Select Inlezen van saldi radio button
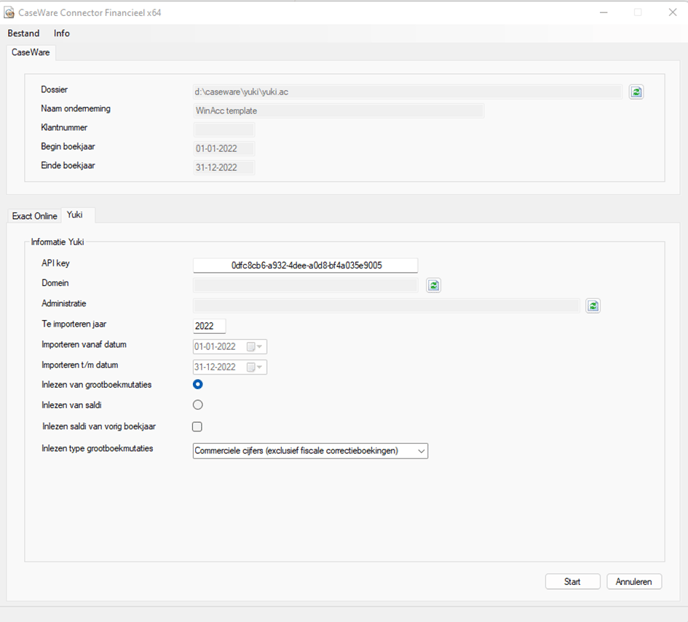Image resolution: width=688 pixels, height=622 pixels. [198, 404]
